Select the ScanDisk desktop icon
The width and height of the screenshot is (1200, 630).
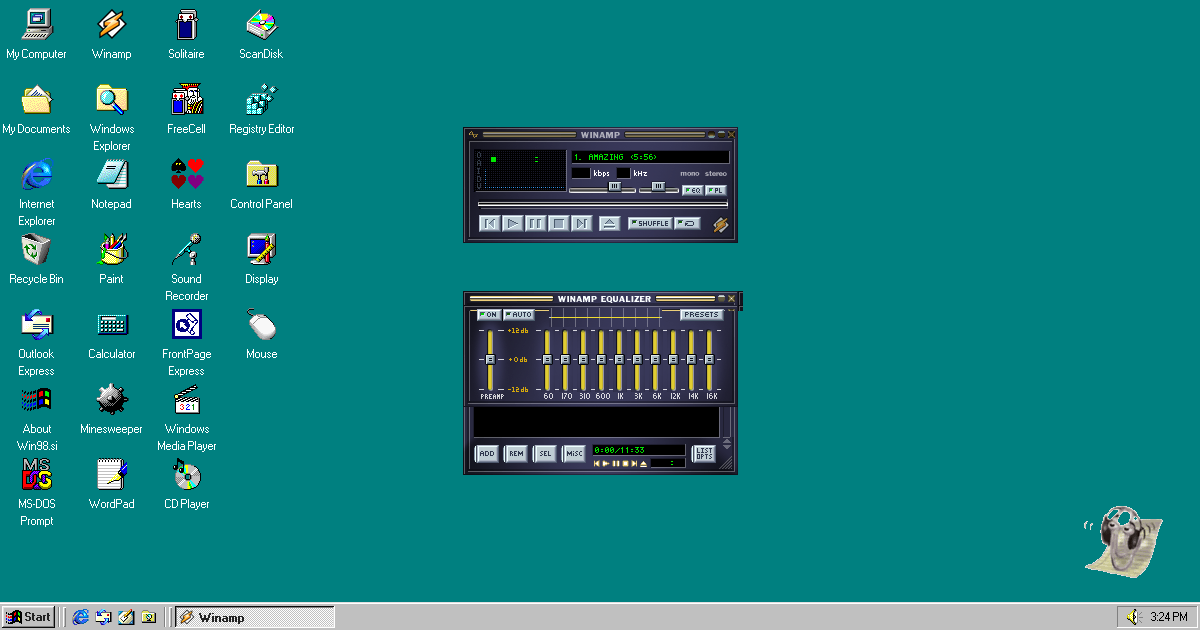(x=261, y=35)
